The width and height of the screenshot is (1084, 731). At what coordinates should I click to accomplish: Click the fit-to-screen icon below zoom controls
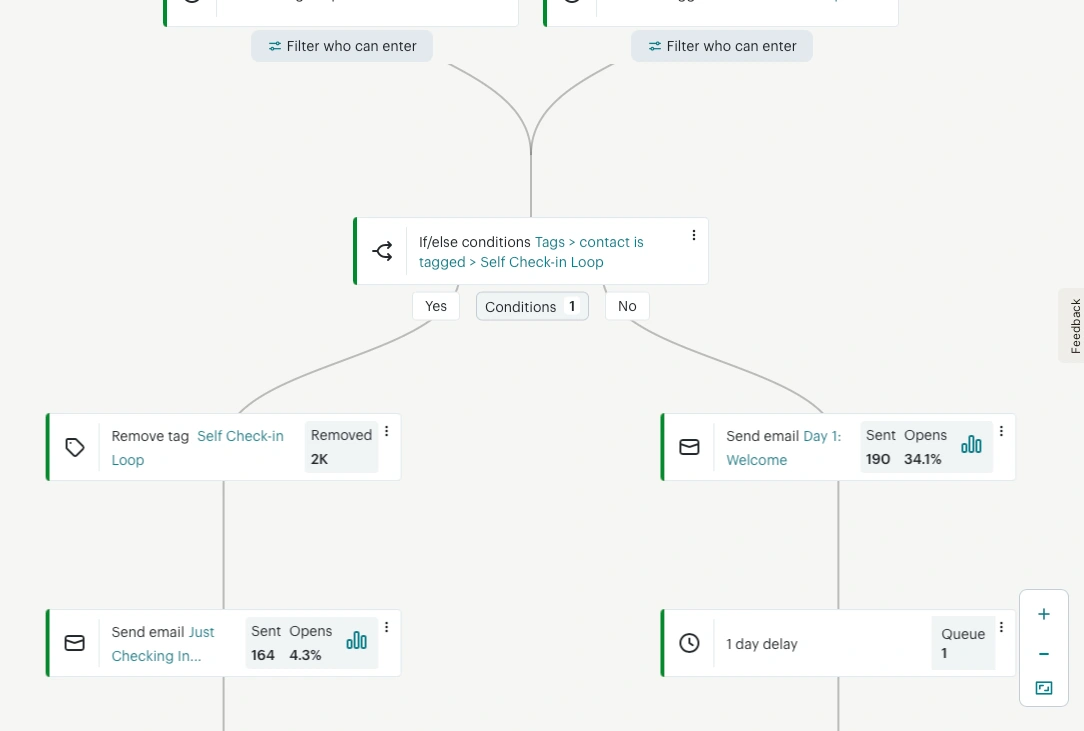click(x=1044, y=687)
